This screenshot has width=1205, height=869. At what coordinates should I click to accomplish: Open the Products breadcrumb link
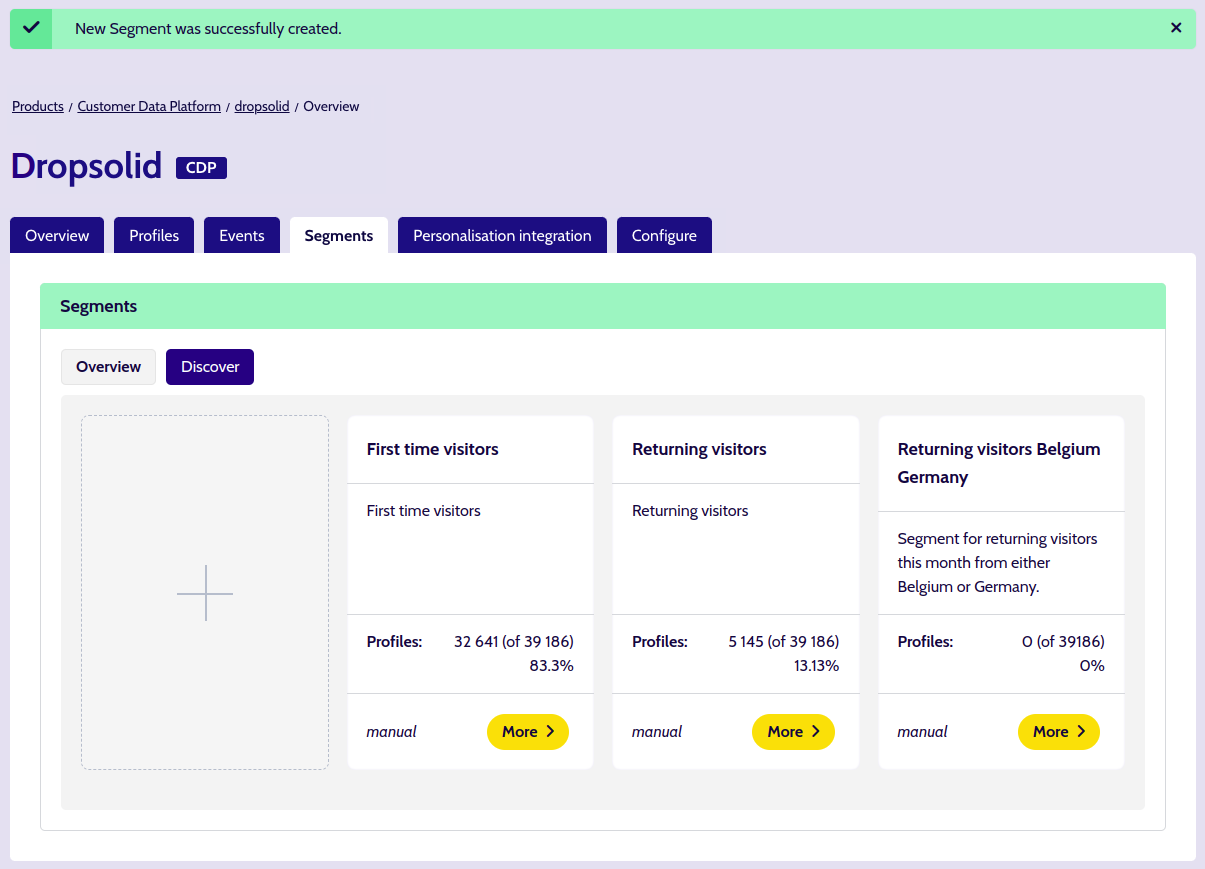point(38,106)
